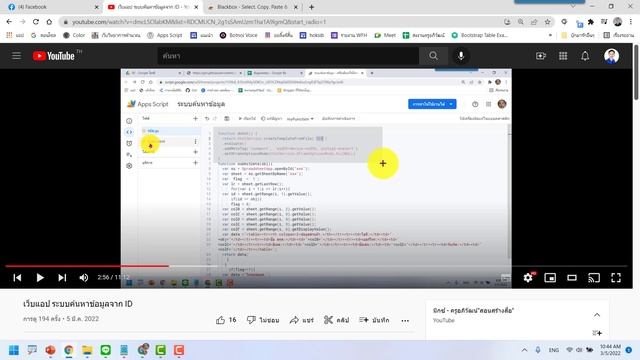
Task: Mute the video volume speaker
Action: coord(84,278)
